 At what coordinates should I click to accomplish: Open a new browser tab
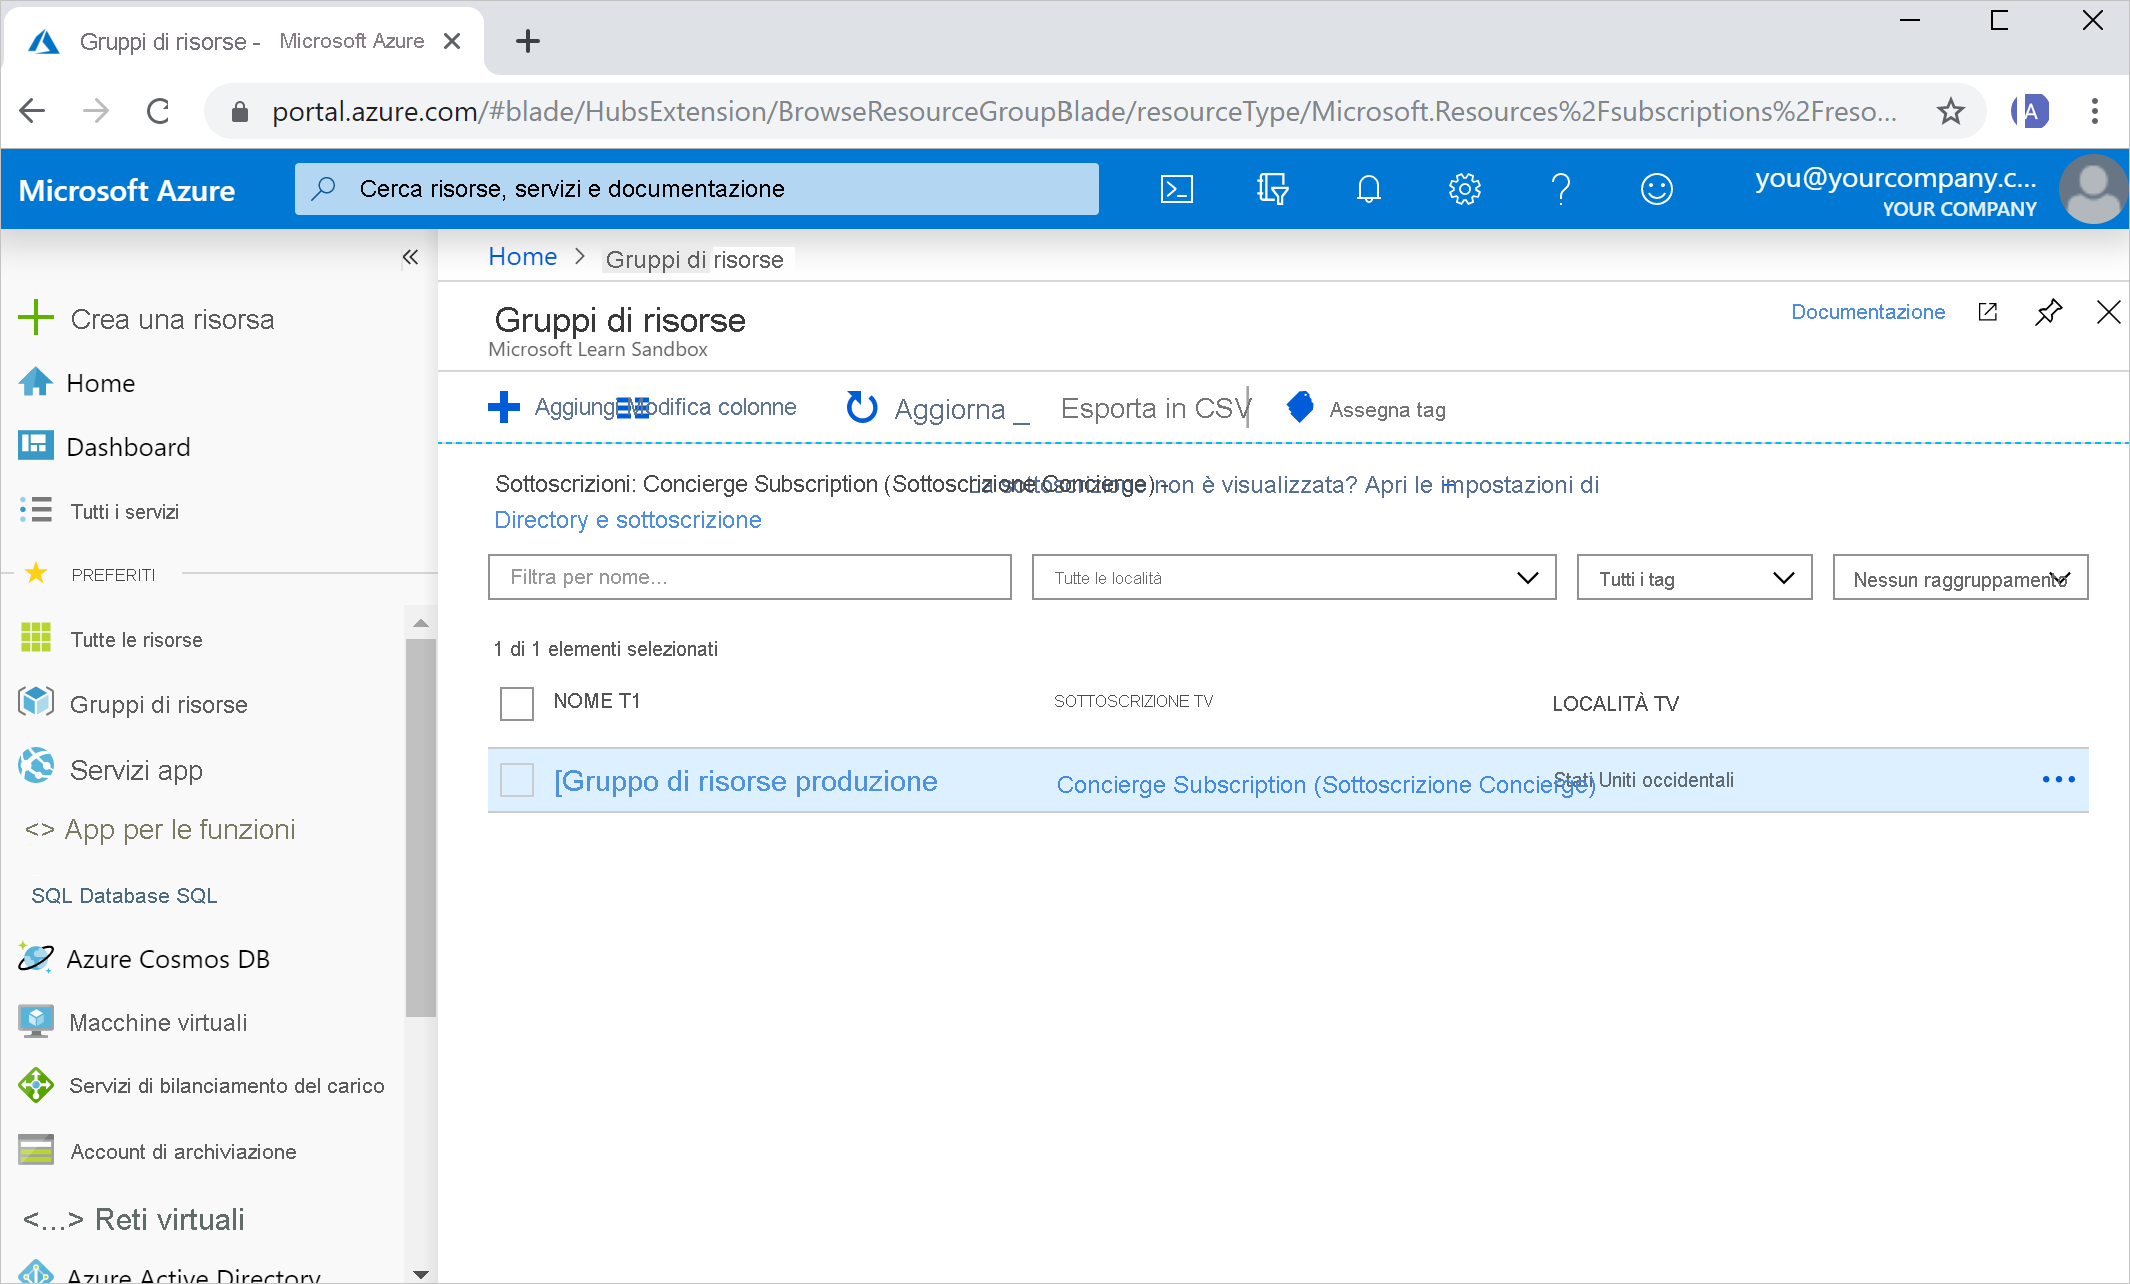528,41
